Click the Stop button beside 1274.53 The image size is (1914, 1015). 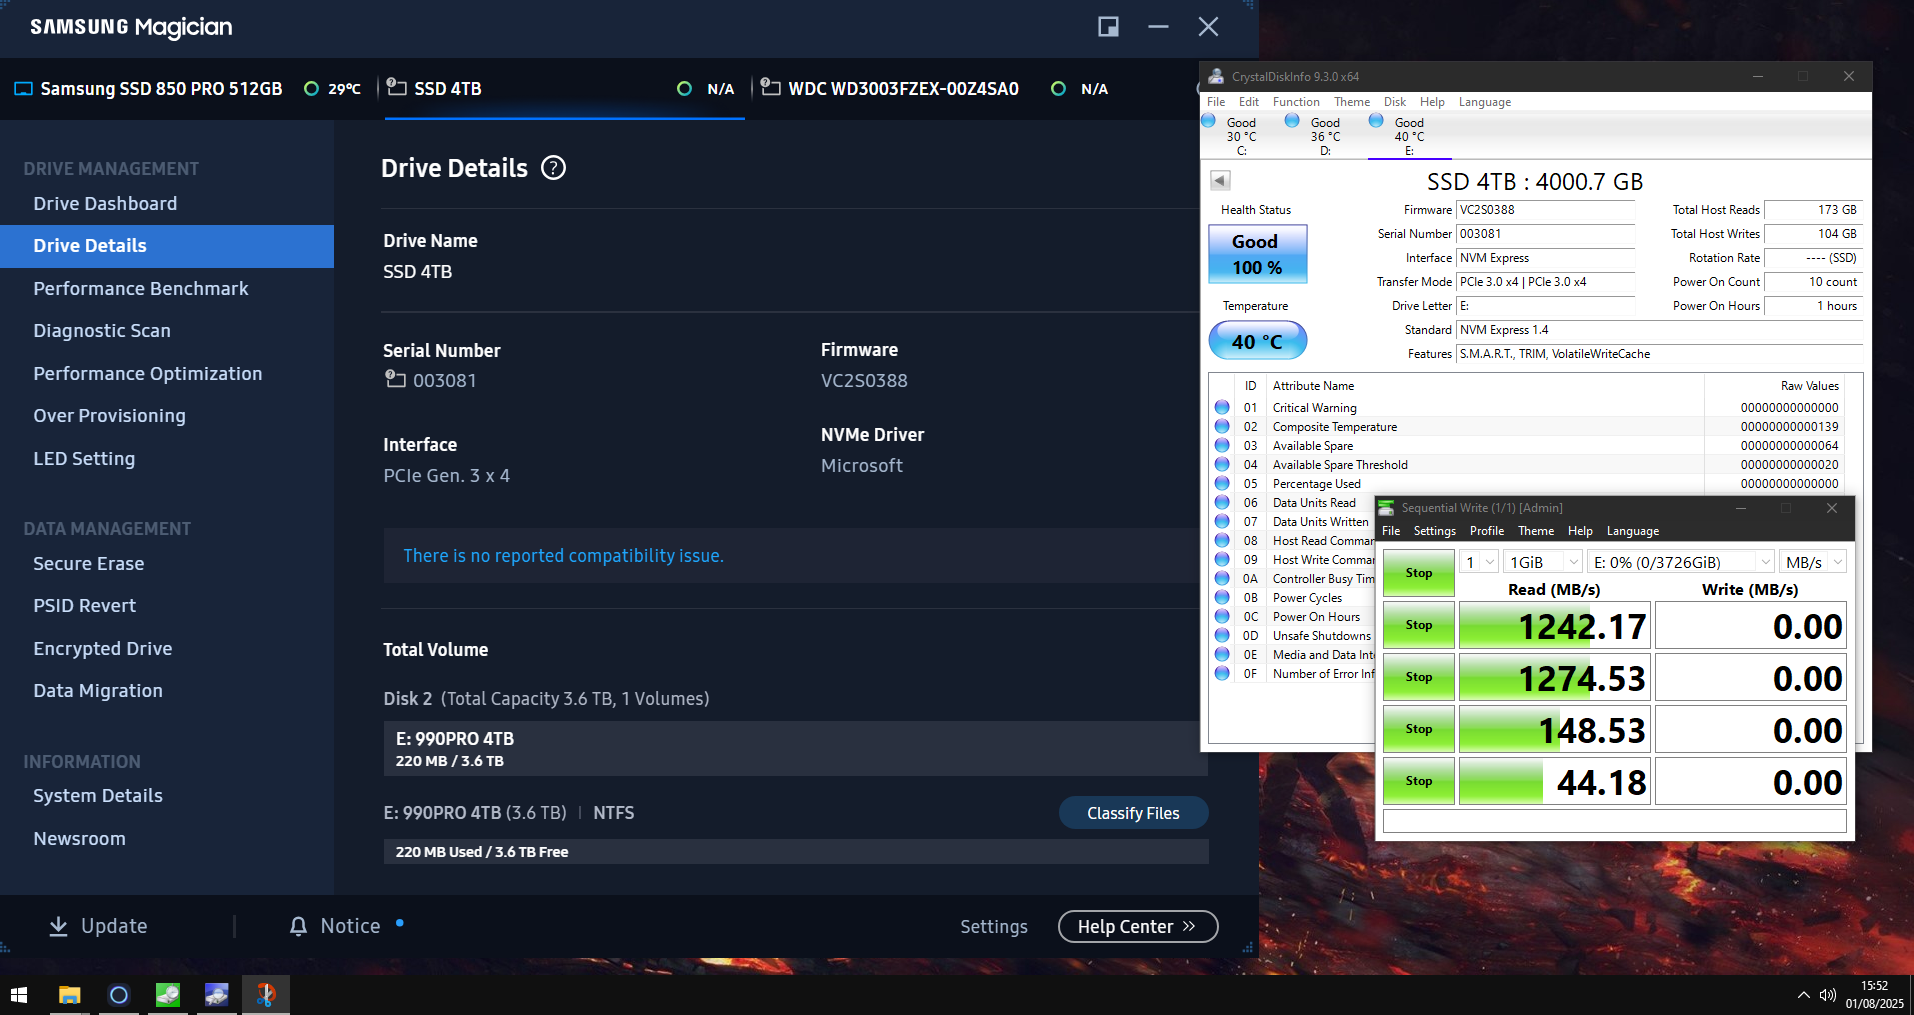(1418, 677)
